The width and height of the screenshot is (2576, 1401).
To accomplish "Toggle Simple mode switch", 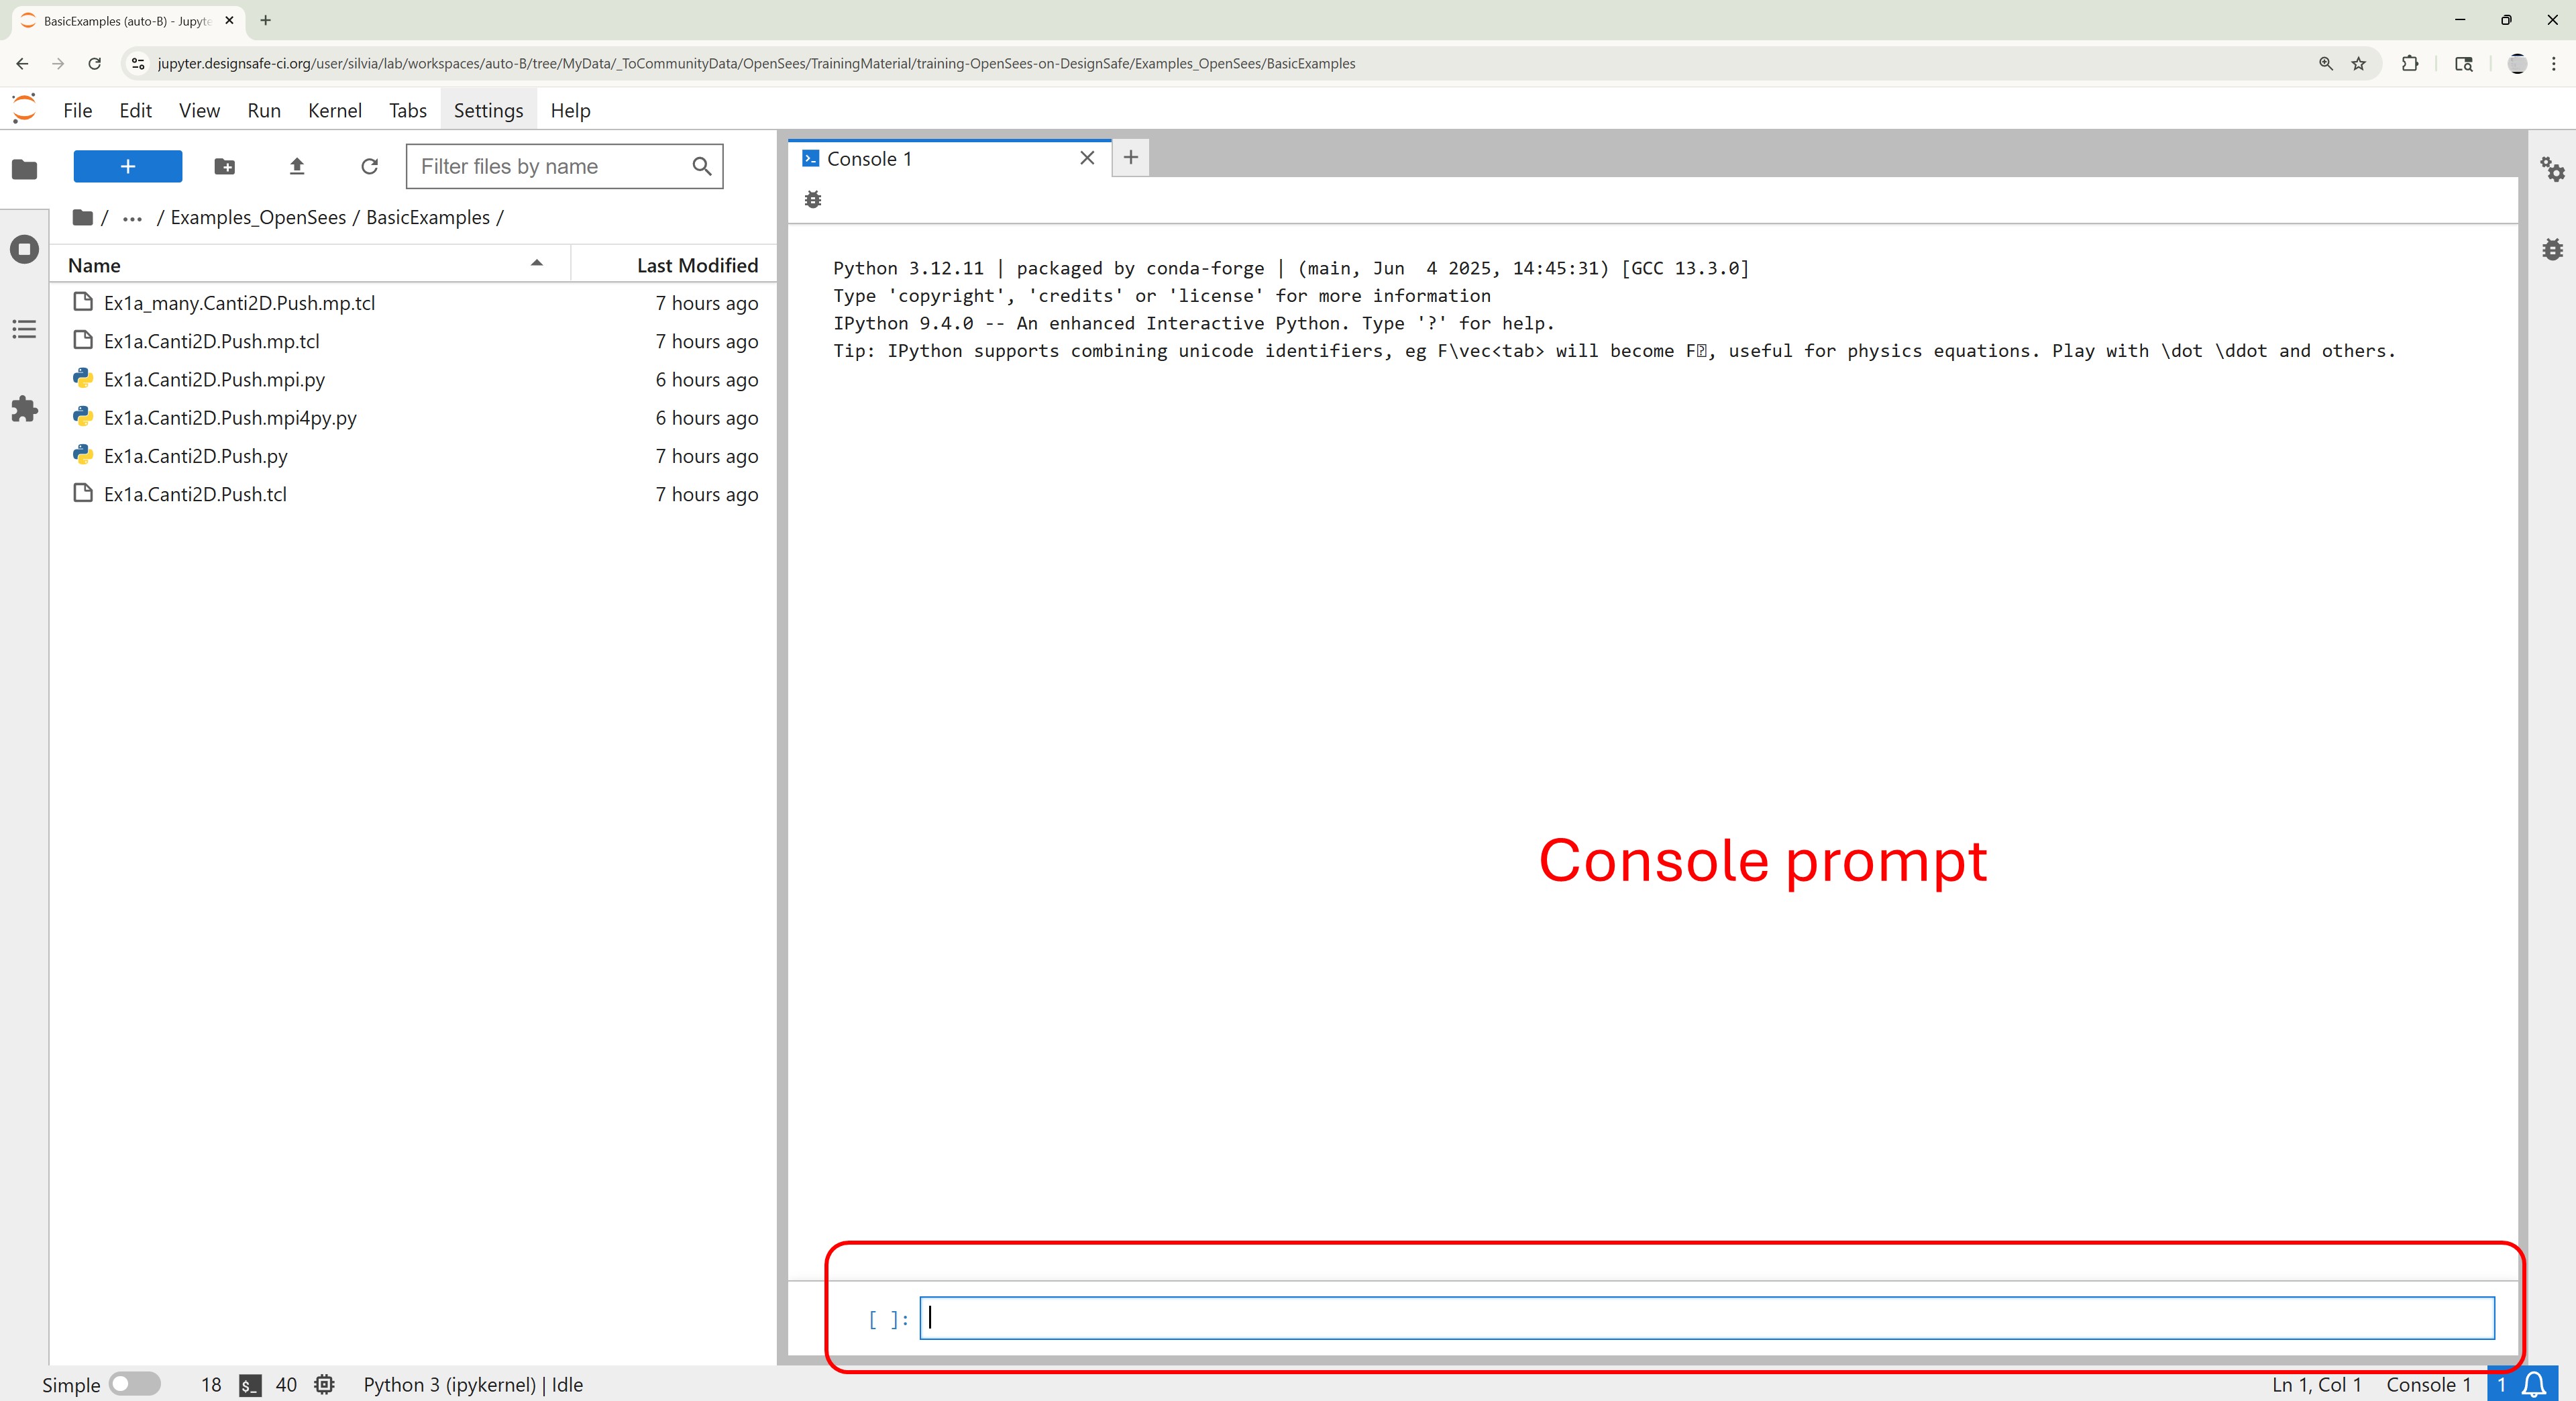I will [x=135, y=1384].
